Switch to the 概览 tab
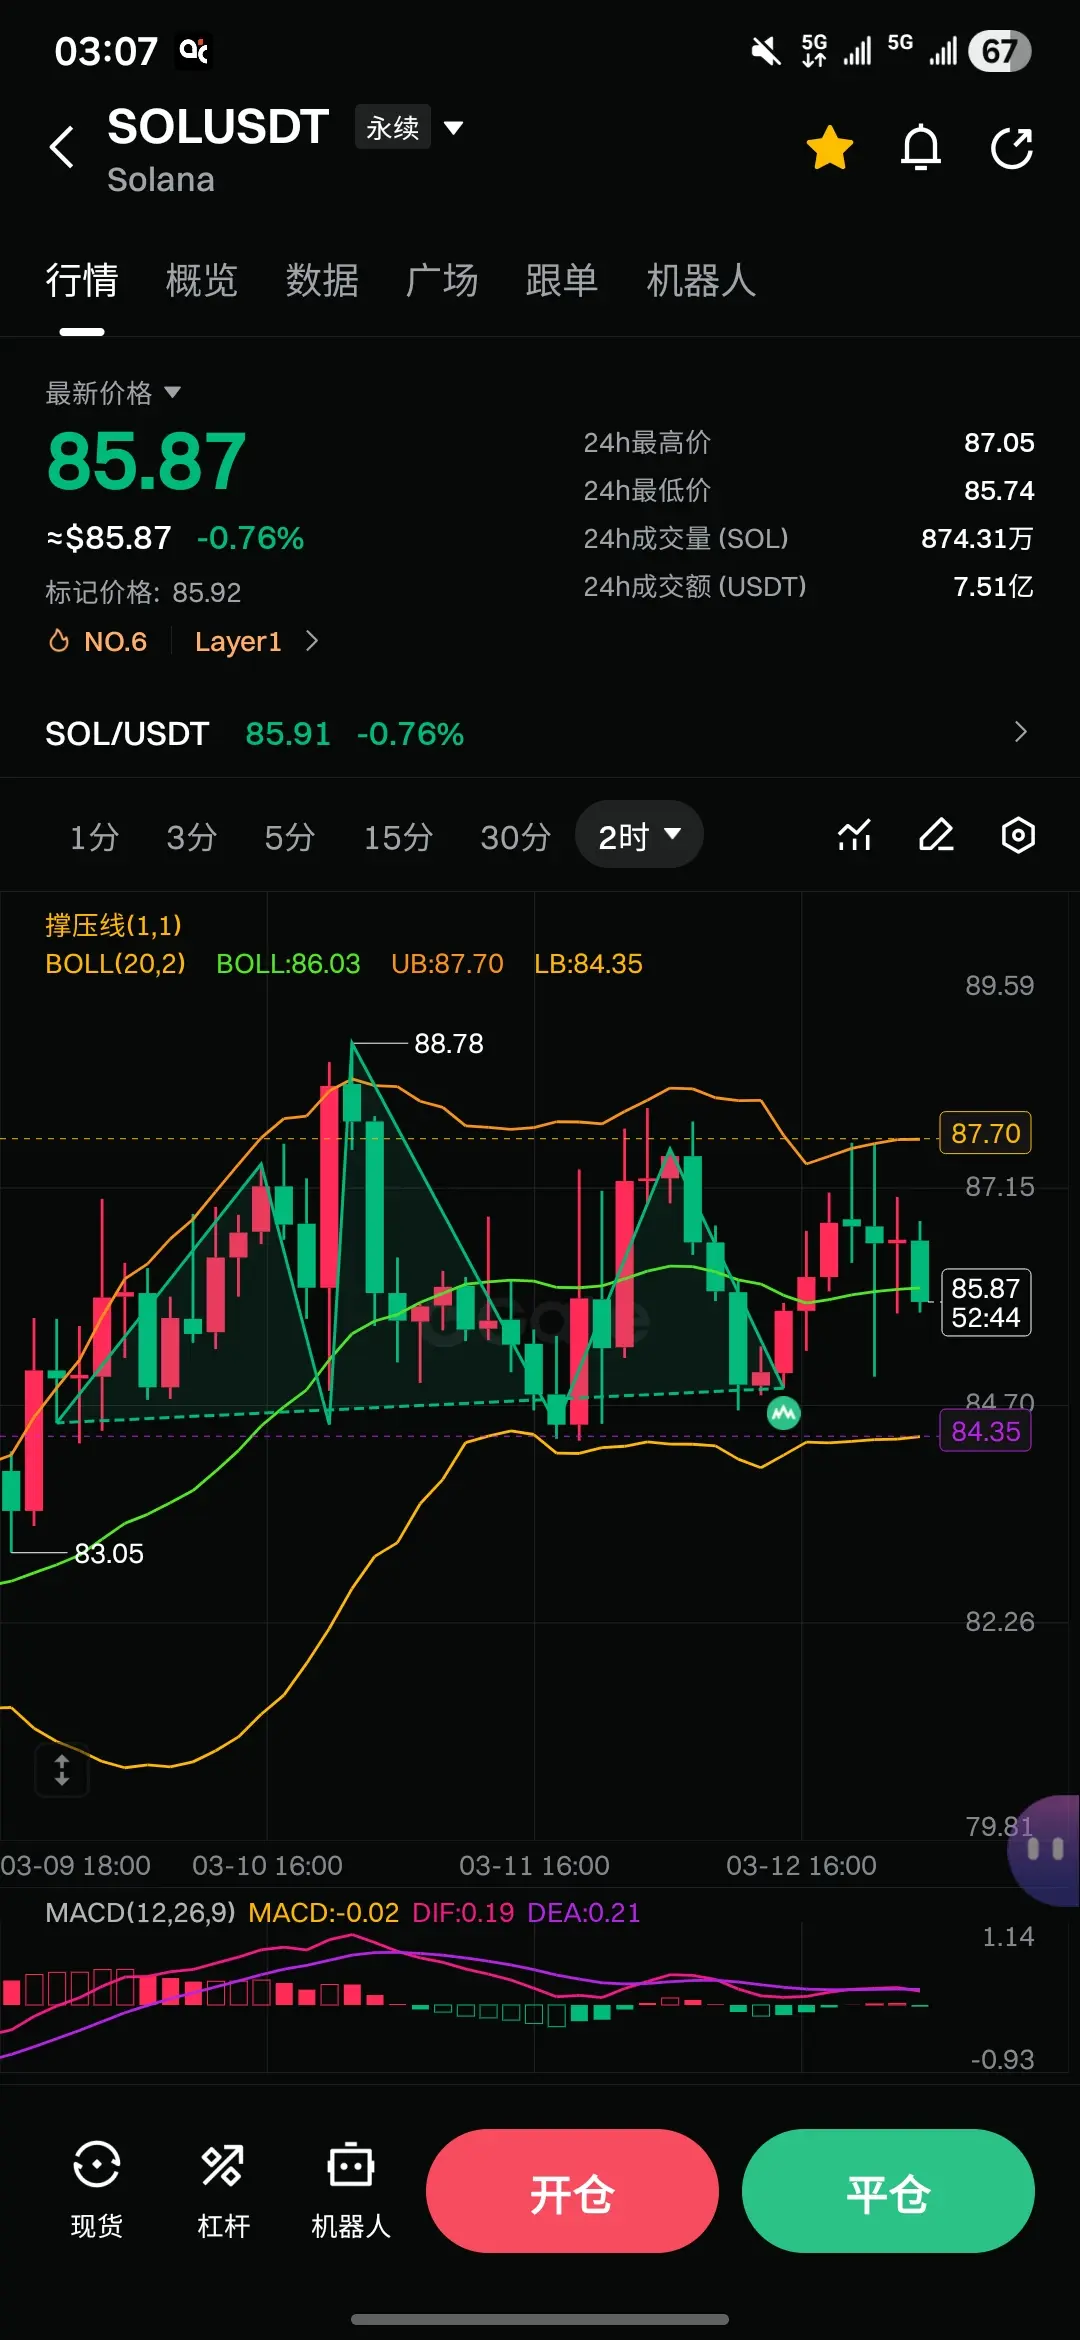Screen dimensions: 1080x2340 point(202,280)
